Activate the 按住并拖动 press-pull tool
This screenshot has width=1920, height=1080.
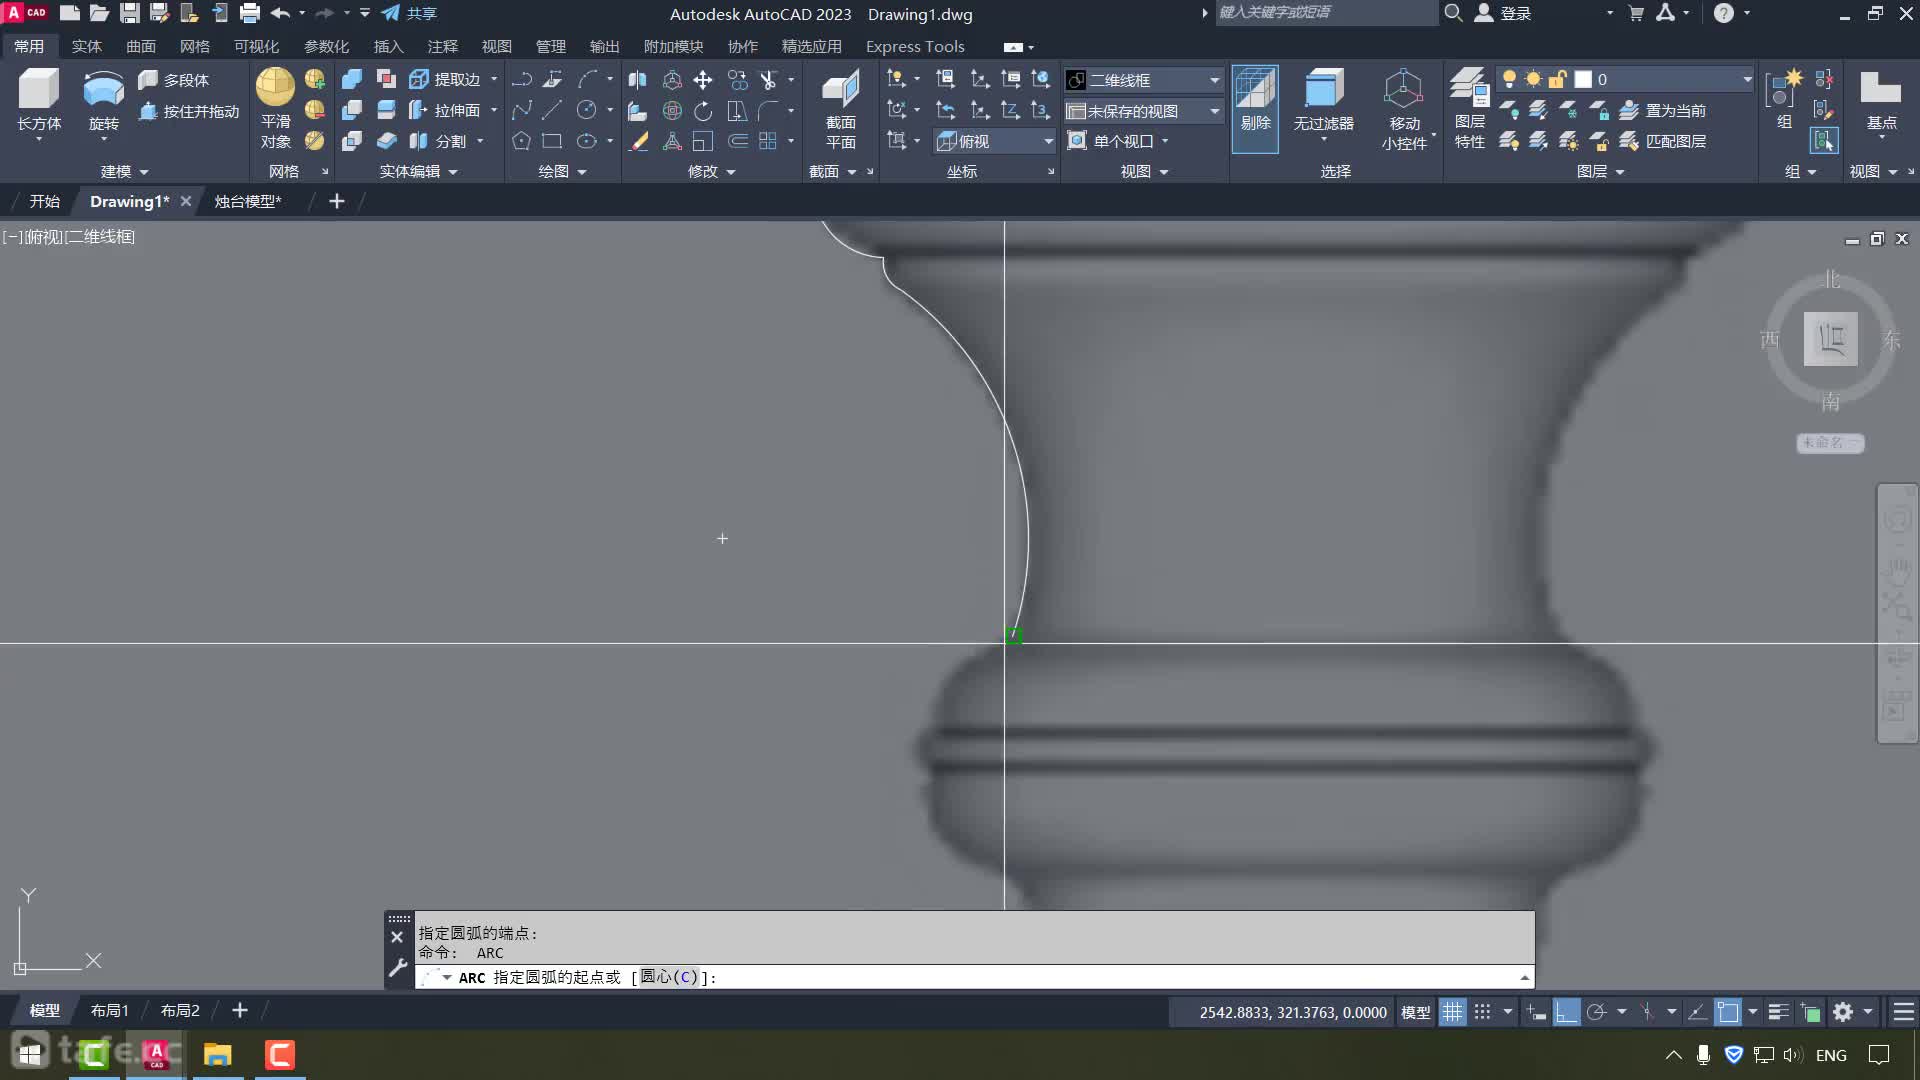189,111
